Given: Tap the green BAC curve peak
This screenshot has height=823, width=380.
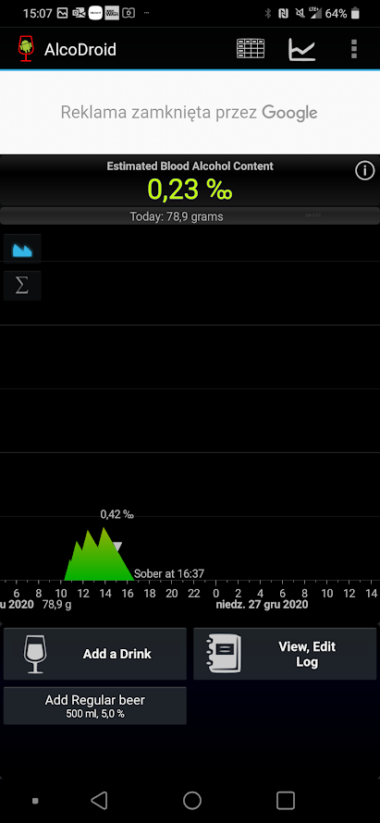Looking at the screenshot, I should tap(104, 529).
